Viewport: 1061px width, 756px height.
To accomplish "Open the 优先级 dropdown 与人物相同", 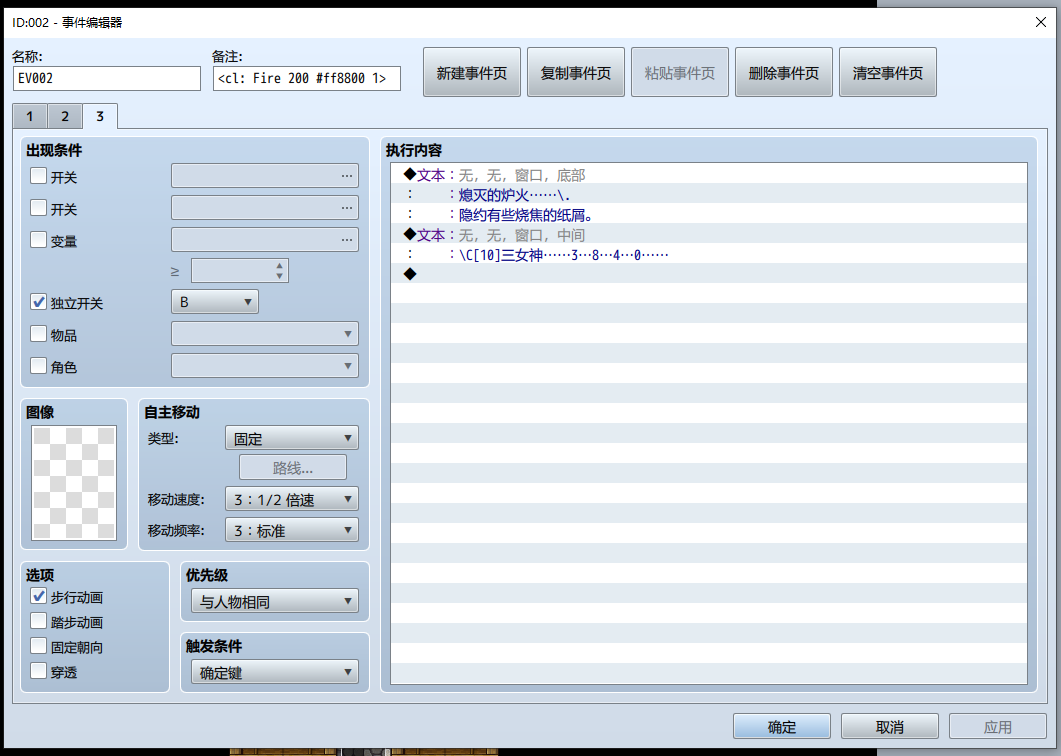I will point(275,601).
